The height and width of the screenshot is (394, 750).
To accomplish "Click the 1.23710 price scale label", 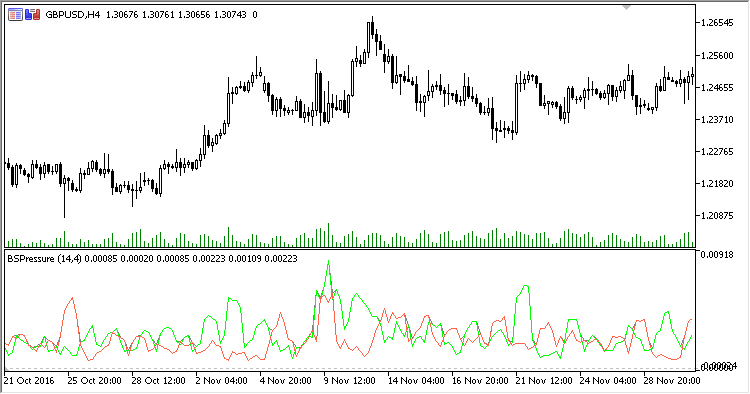I will tap(717, 120).
